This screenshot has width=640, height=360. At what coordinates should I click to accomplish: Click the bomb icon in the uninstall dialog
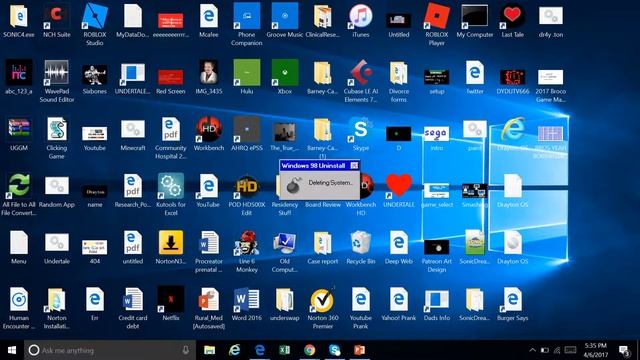pos(294,185)
